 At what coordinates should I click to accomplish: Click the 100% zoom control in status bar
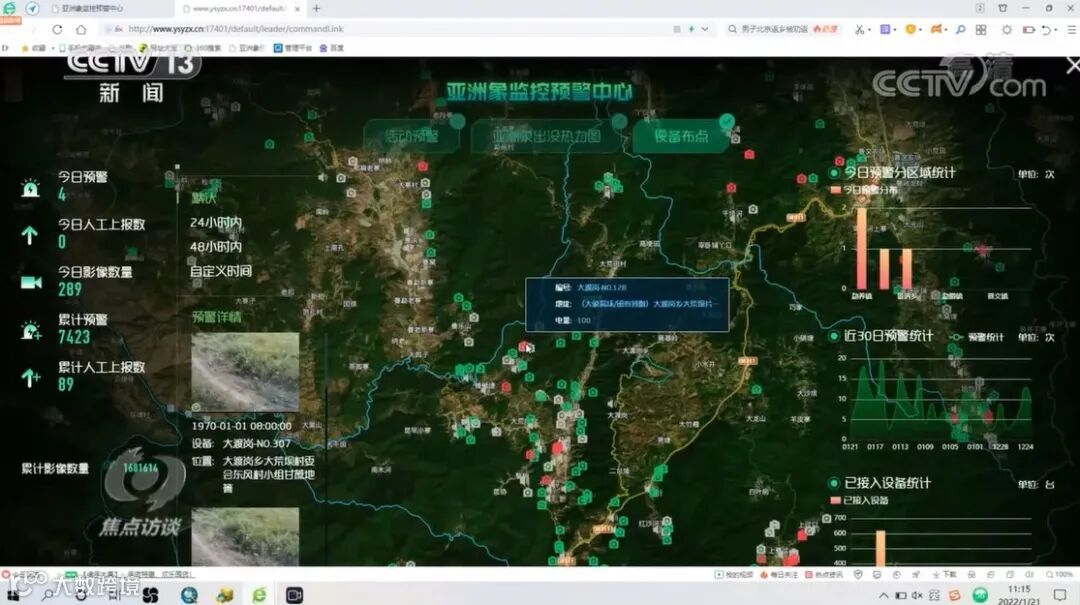(x=1059, y=574)
